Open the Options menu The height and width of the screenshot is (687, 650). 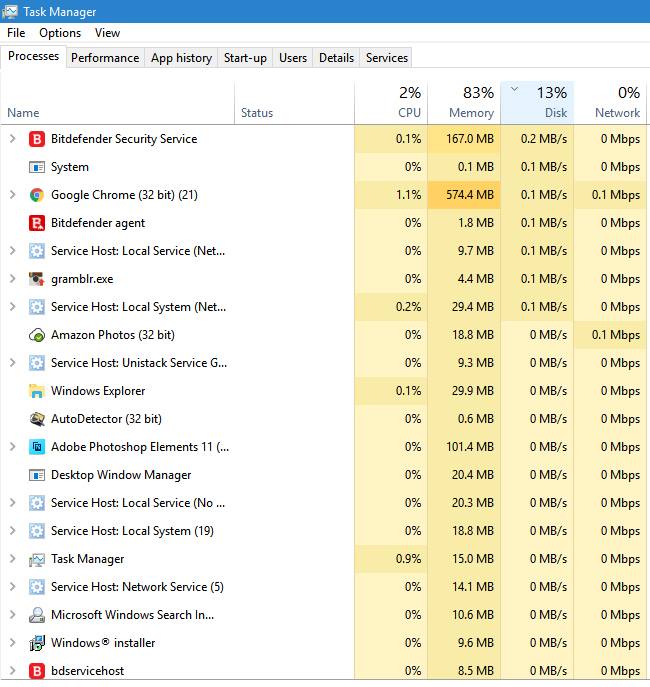click(x=60, y=33)
